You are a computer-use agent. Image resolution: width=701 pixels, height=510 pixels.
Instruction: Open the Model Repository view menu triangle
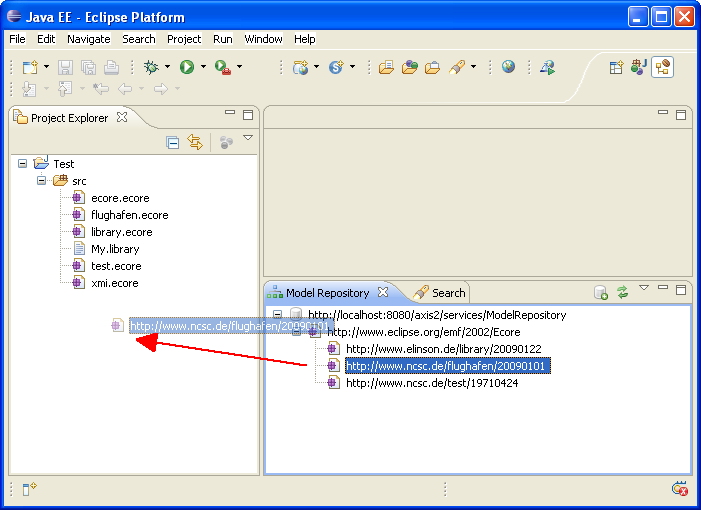click(644, 287)
